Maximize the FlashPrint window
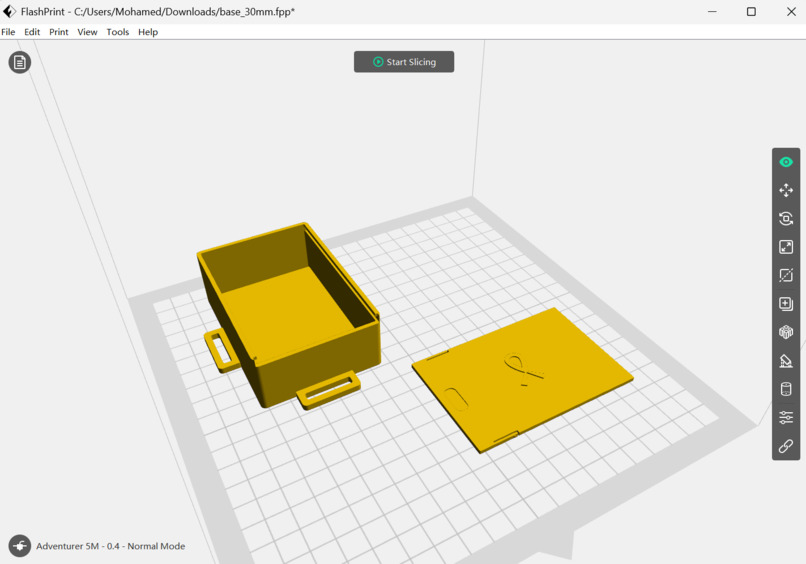The image size is (806, 564). click(751, 11)
